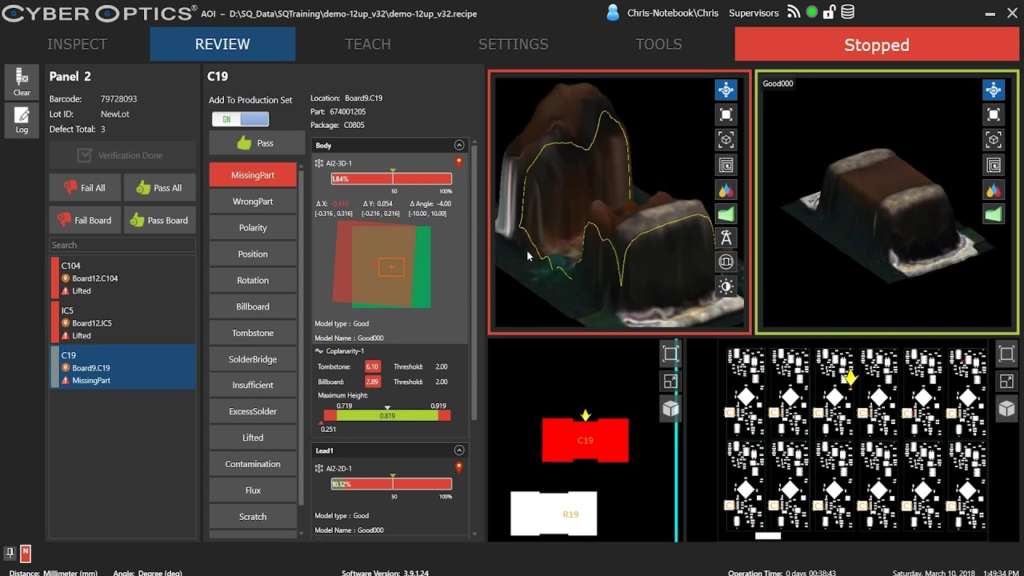Click the color channels icon in defect 3D view
This screenshot has height=576, width=1024.
point(726,189)
